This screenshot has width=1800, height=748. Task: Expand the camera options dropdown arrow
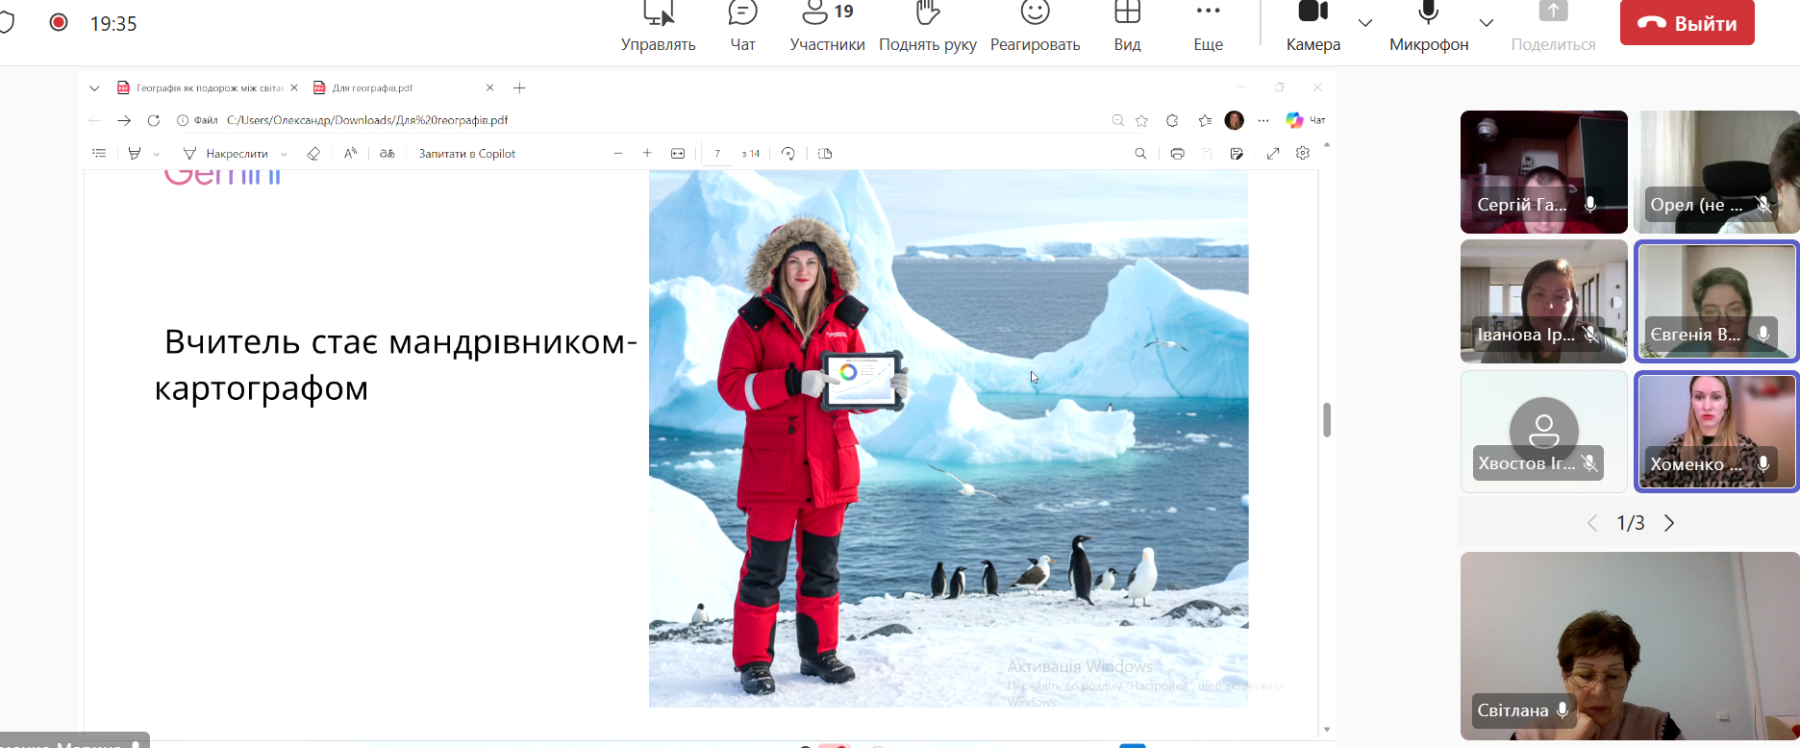tap(1365, 23)
